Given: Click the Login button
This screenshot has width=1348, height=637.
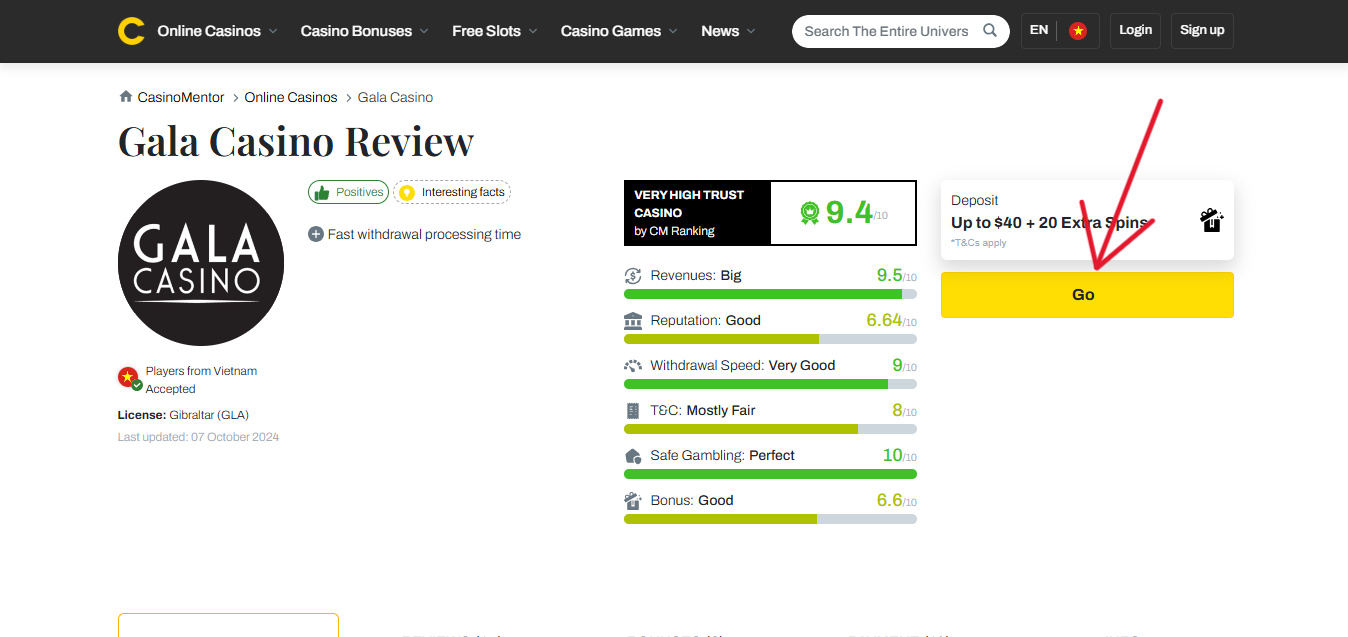Looking at the screenshot, I should tap(1135, 31).
